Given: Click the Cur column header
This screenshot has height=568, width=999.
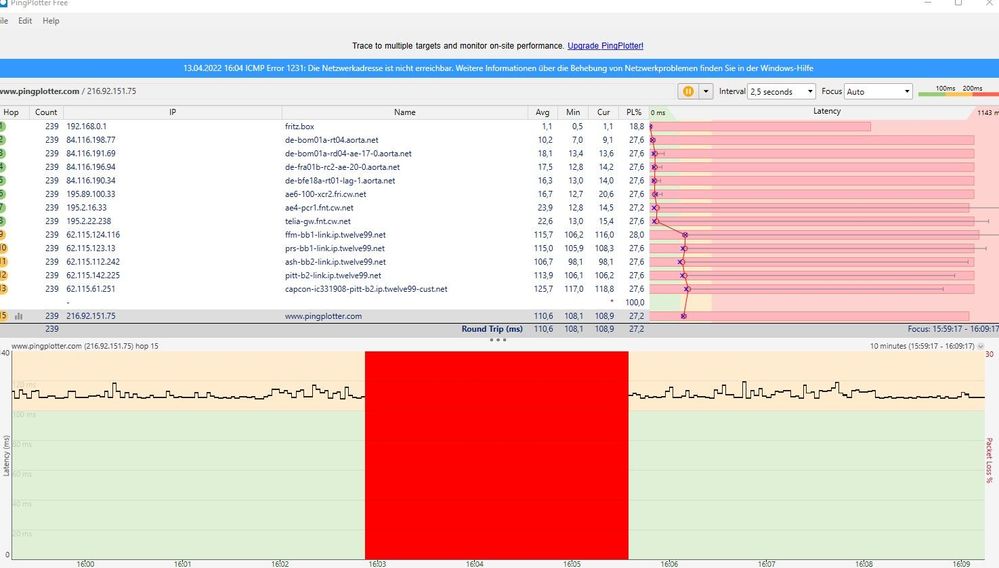Looking at the screenshot, I should (x=603, y=112).
